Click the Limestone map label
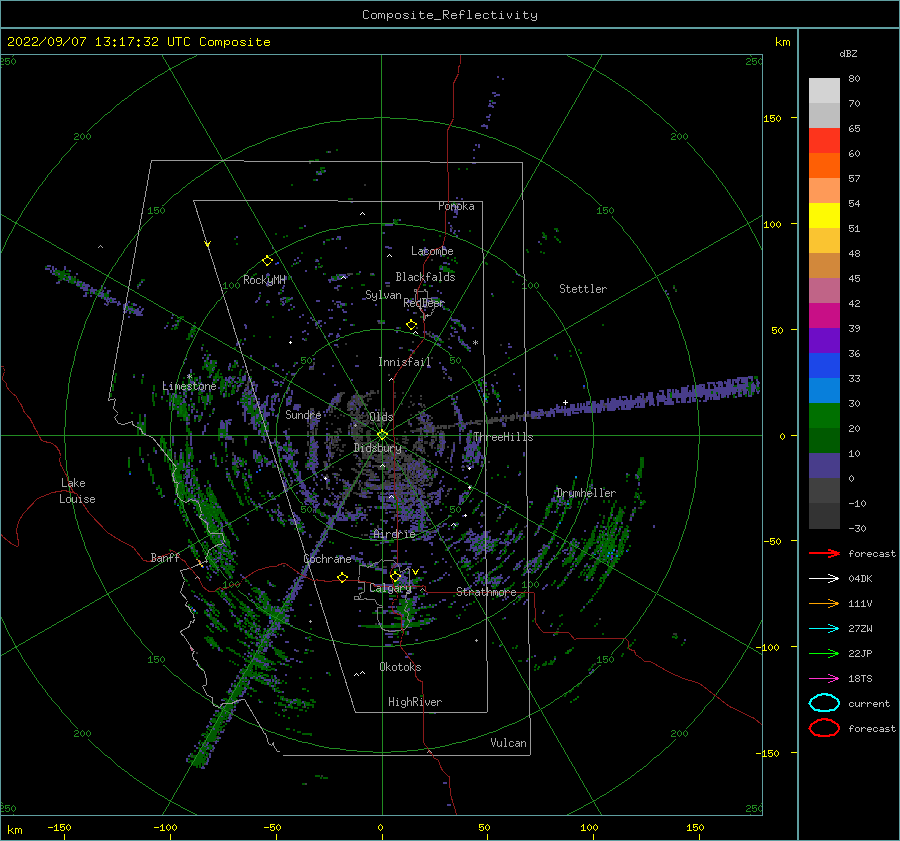The image size is (900, 841). (189, 386)
